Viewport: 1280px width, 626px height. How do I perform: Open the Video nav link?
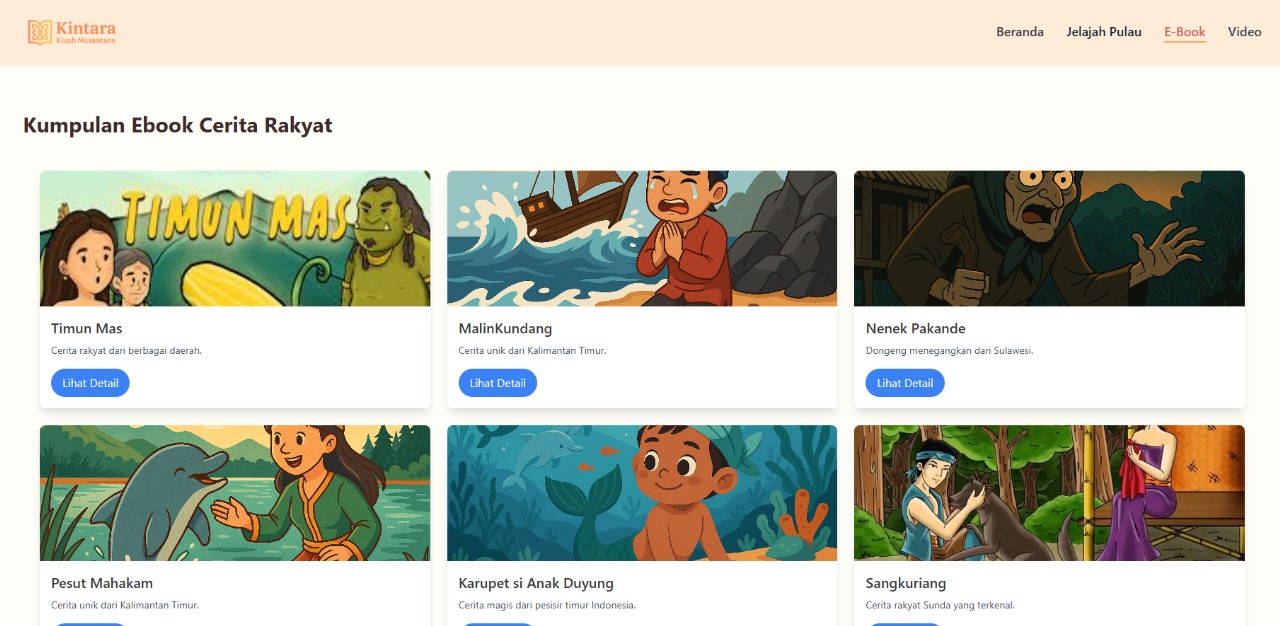pos(1245,32)
